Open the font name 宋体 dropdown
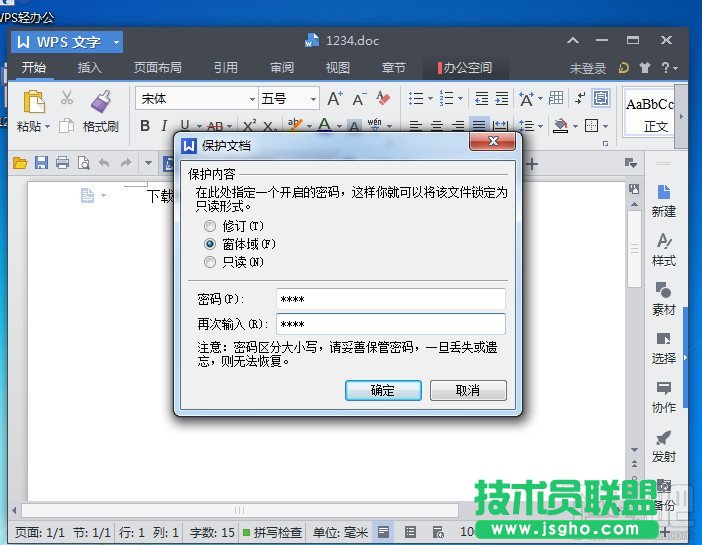The image size is (702, 545). pos(252,99)
